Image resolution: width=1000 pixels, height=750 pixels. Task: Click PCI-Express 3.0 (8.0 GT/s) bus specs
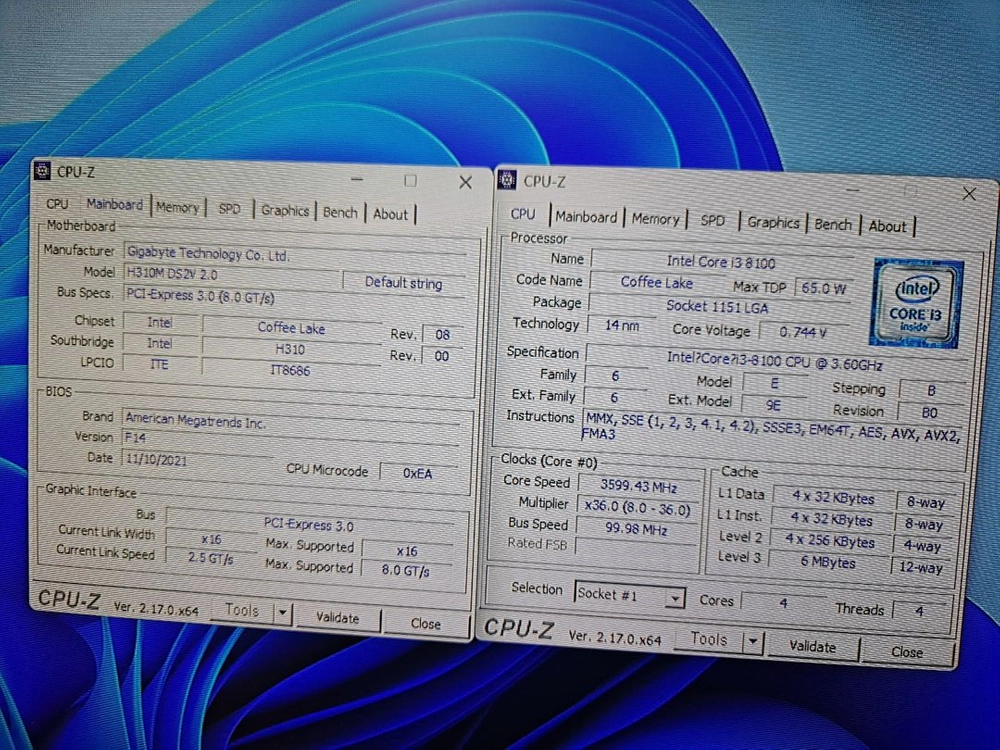[x=296, y=297]
